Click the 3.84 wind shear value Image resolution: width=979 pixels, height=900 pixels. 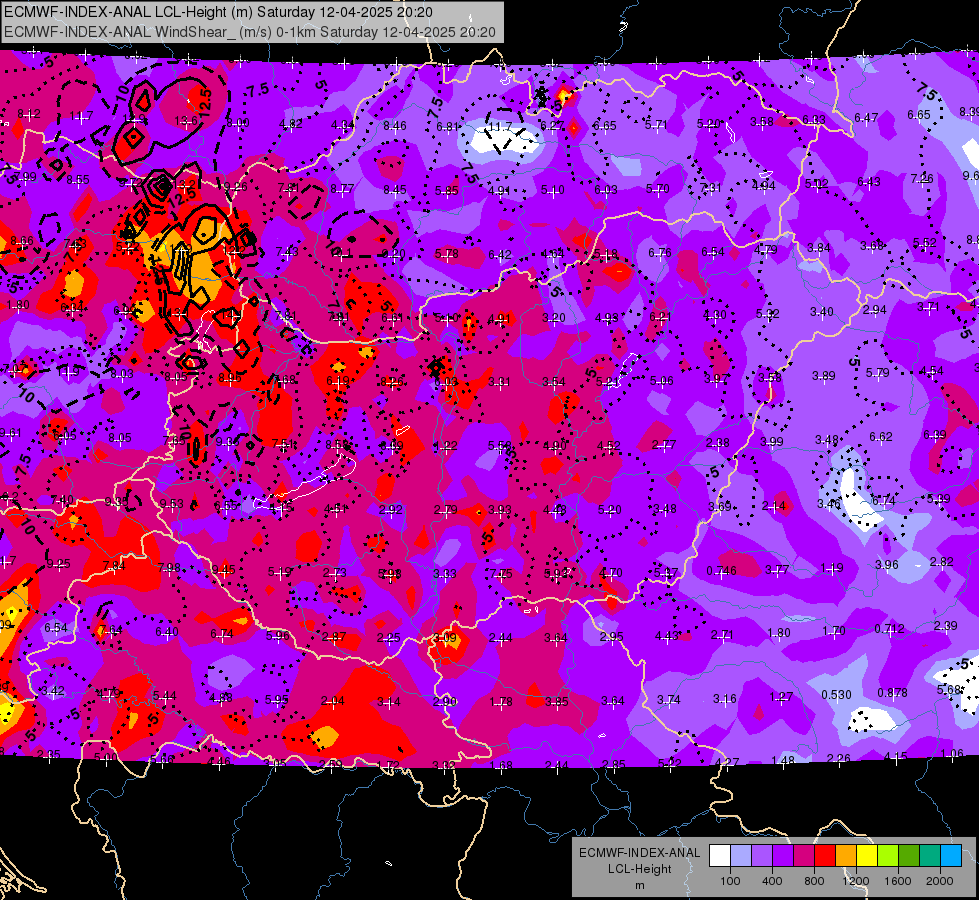pos(819,248)
